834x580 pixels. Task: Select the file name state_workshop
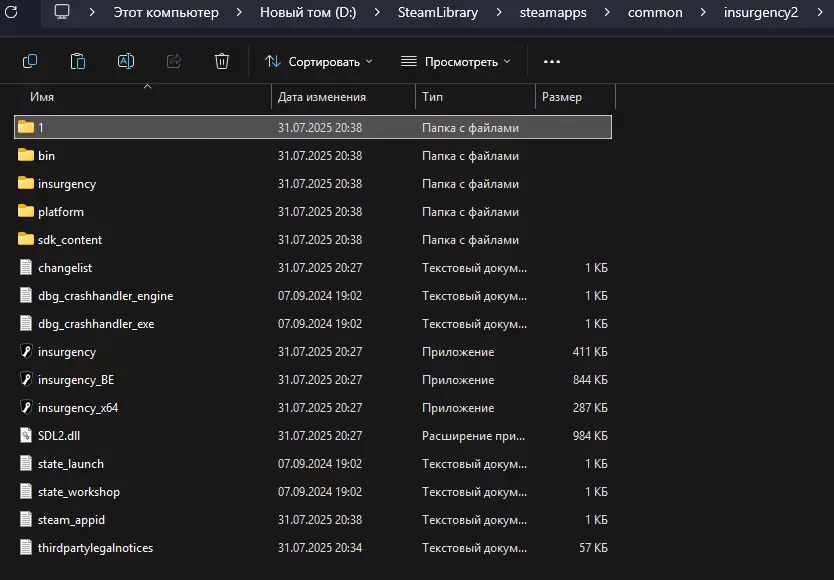click(x=79, y=492)
